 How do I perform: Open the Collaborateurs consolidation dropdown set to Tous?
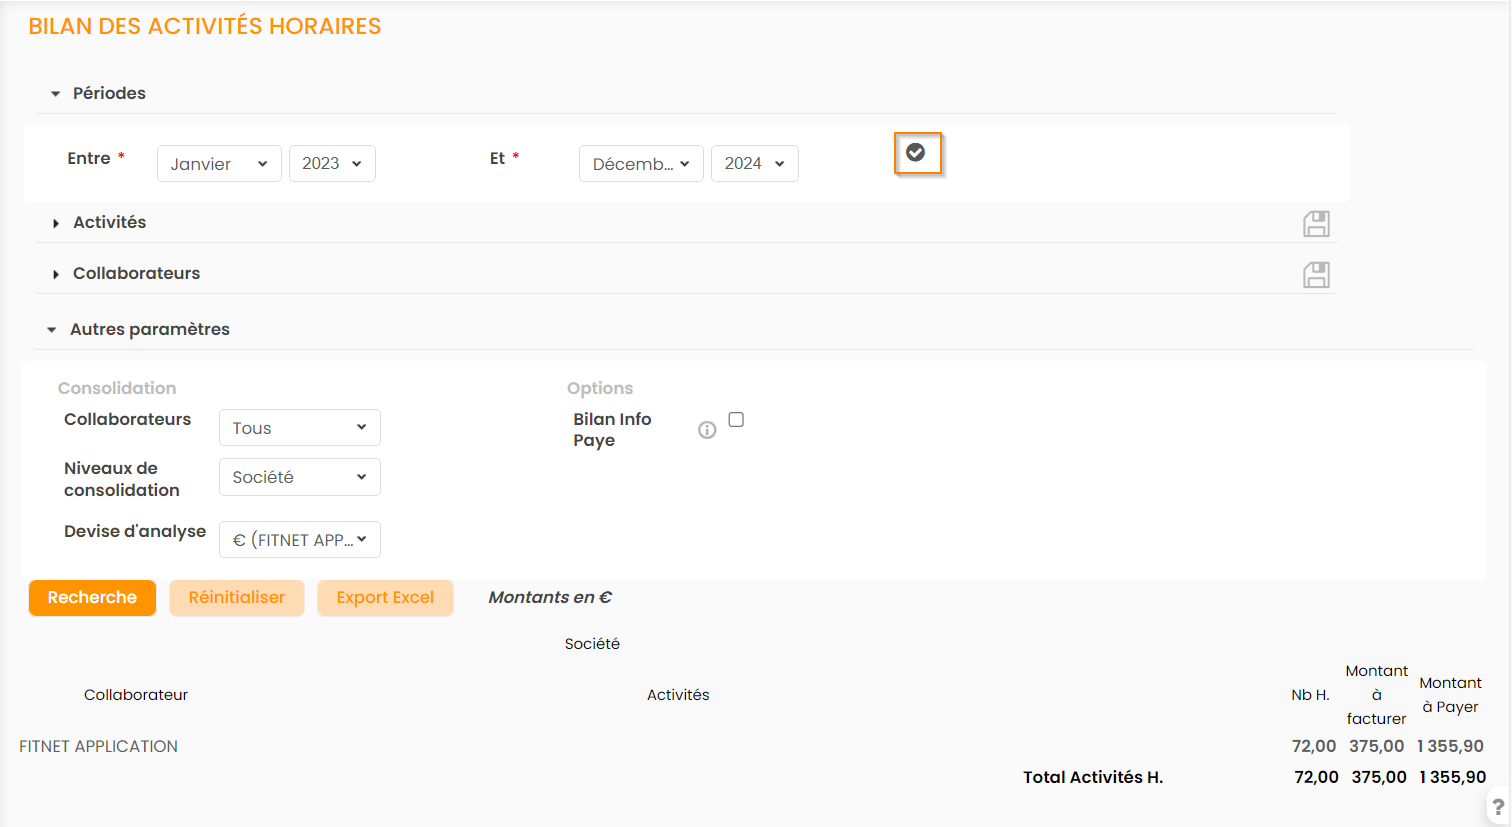299,428
